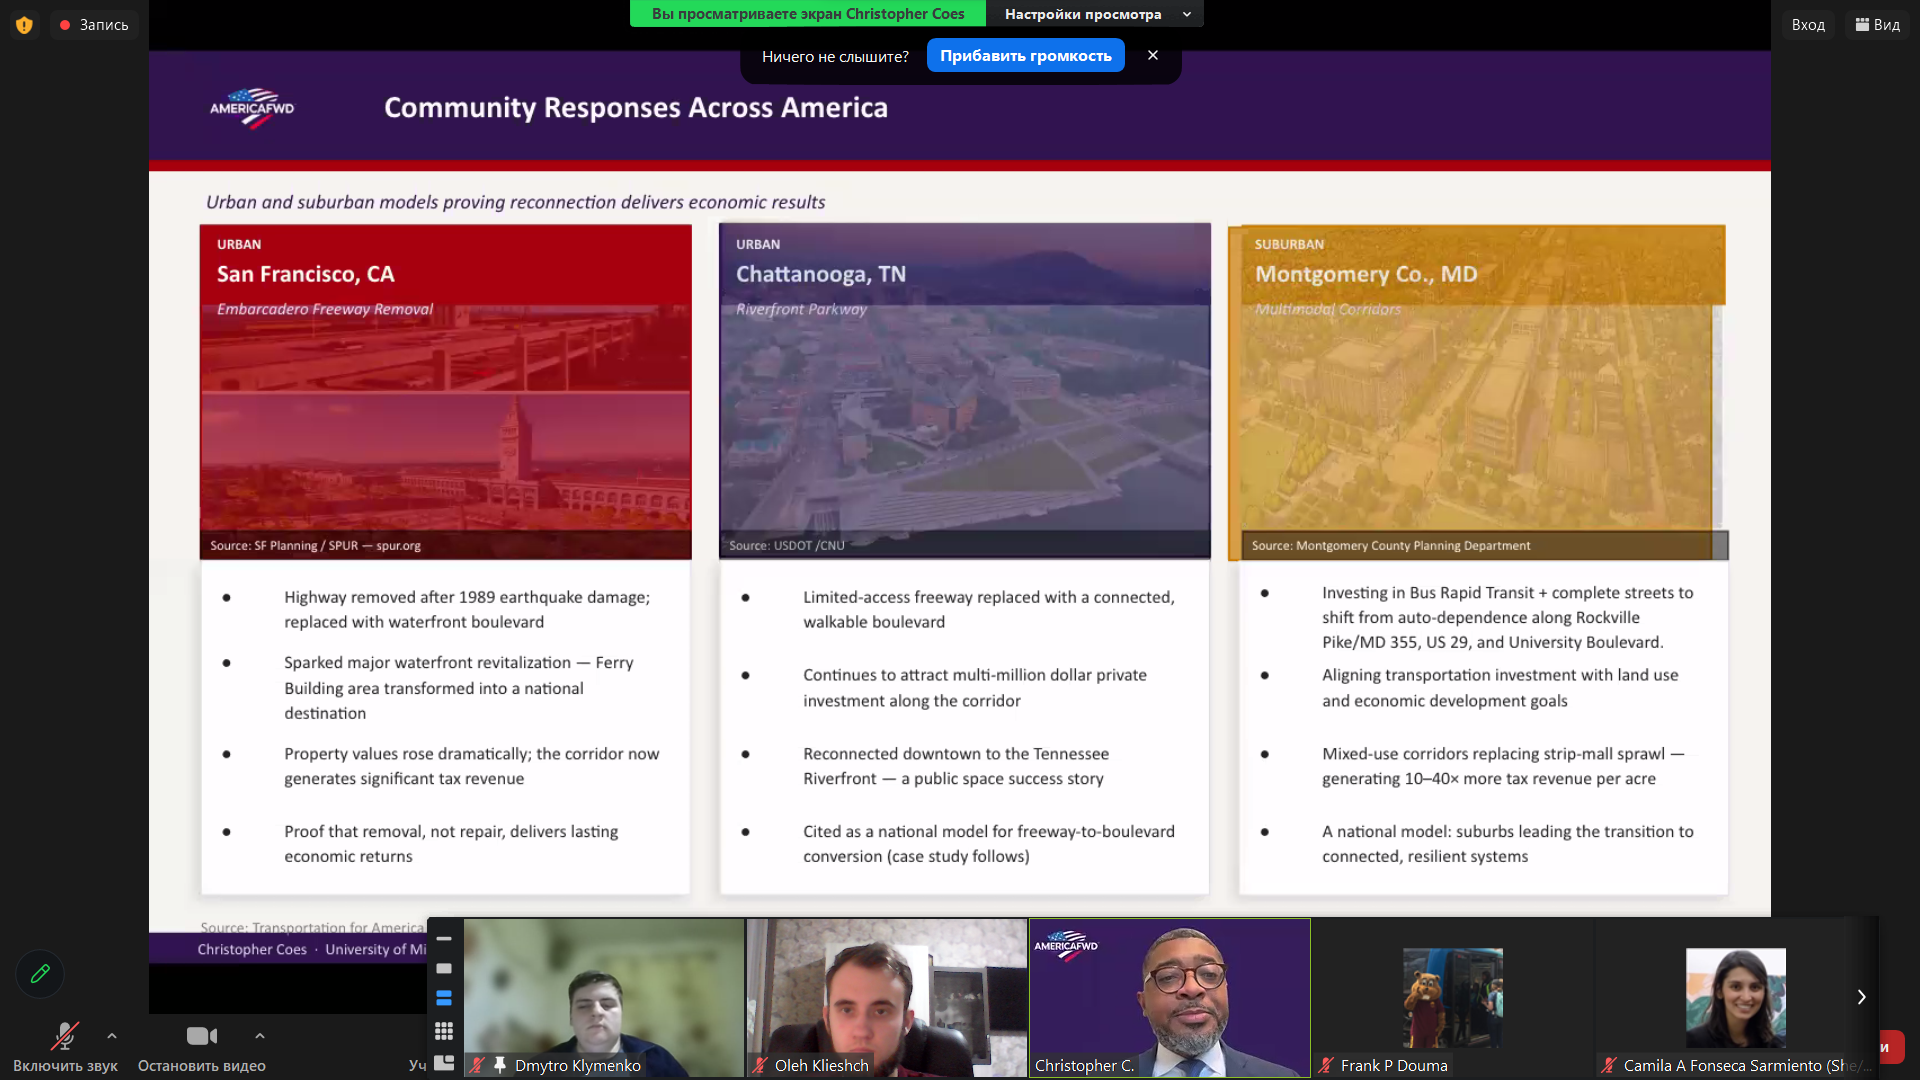The height and width of the screenshot is (1080, 1920).
Task: Expand audio options arrow beside microphone
Action: (x=112, y=1036)
